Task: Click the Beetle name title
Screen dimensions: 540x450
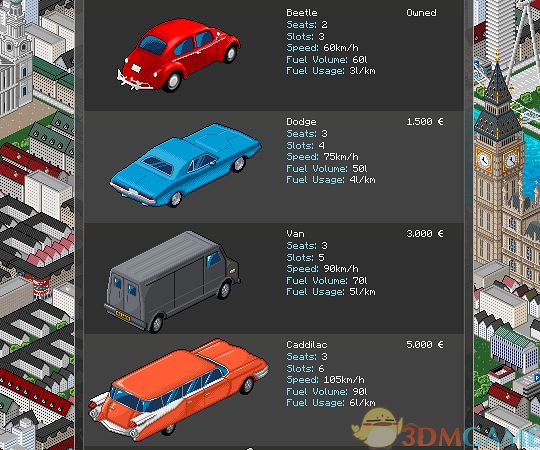Action: coord(302,13)
